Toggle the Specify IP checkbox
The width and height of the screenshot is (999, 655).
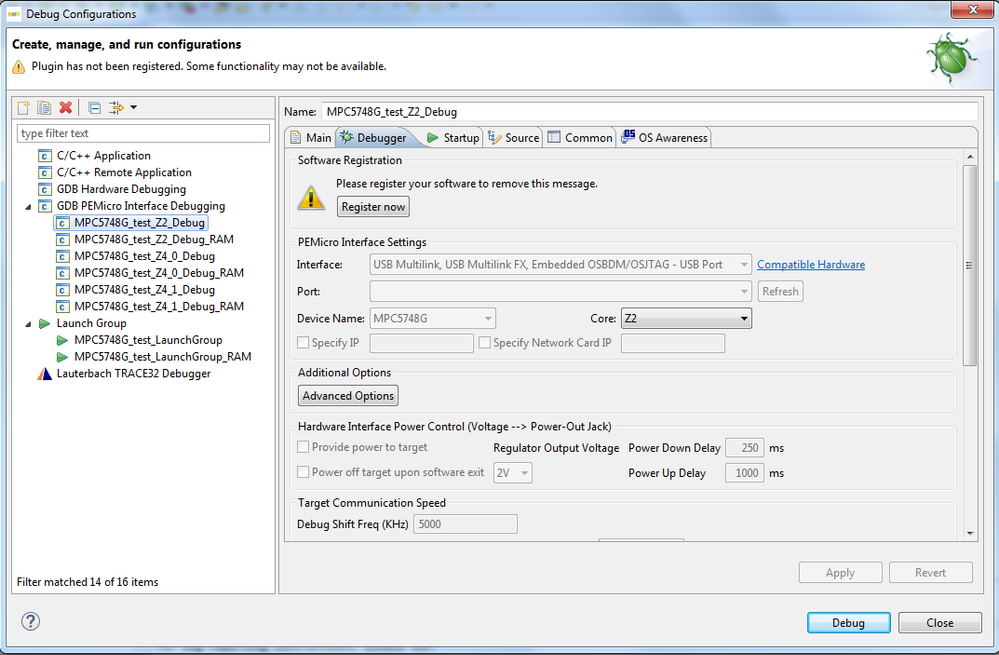pos(303,343)
